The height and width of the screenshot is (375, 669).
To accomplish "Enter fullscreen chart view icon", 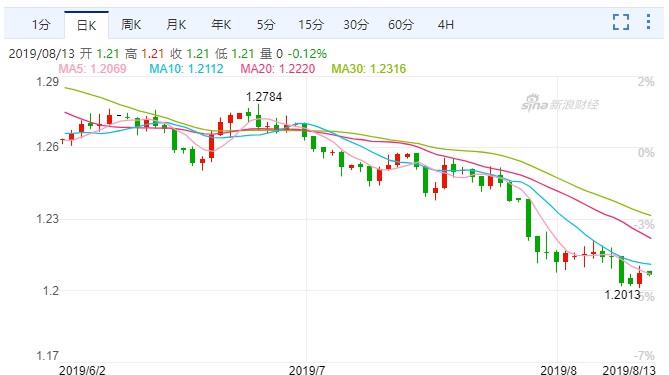I will tap(621, 22).
